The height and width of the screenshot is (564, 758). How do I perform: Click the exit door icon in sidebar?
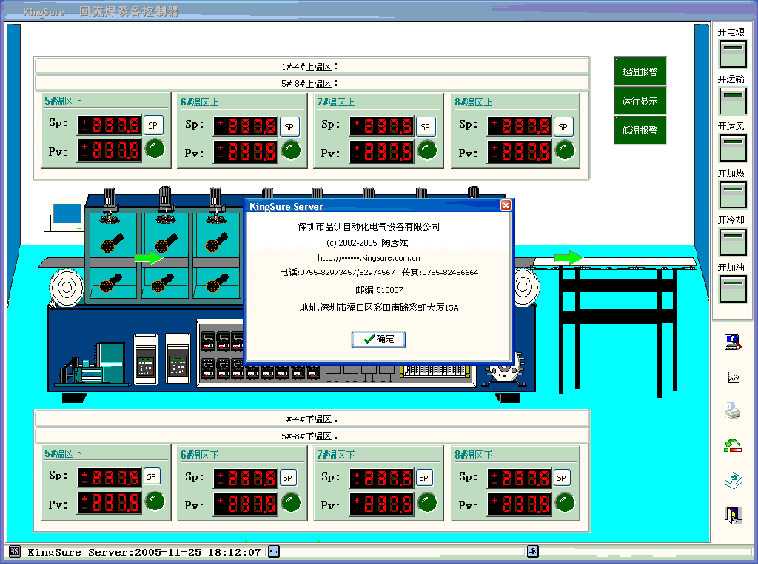coord(733,515)
